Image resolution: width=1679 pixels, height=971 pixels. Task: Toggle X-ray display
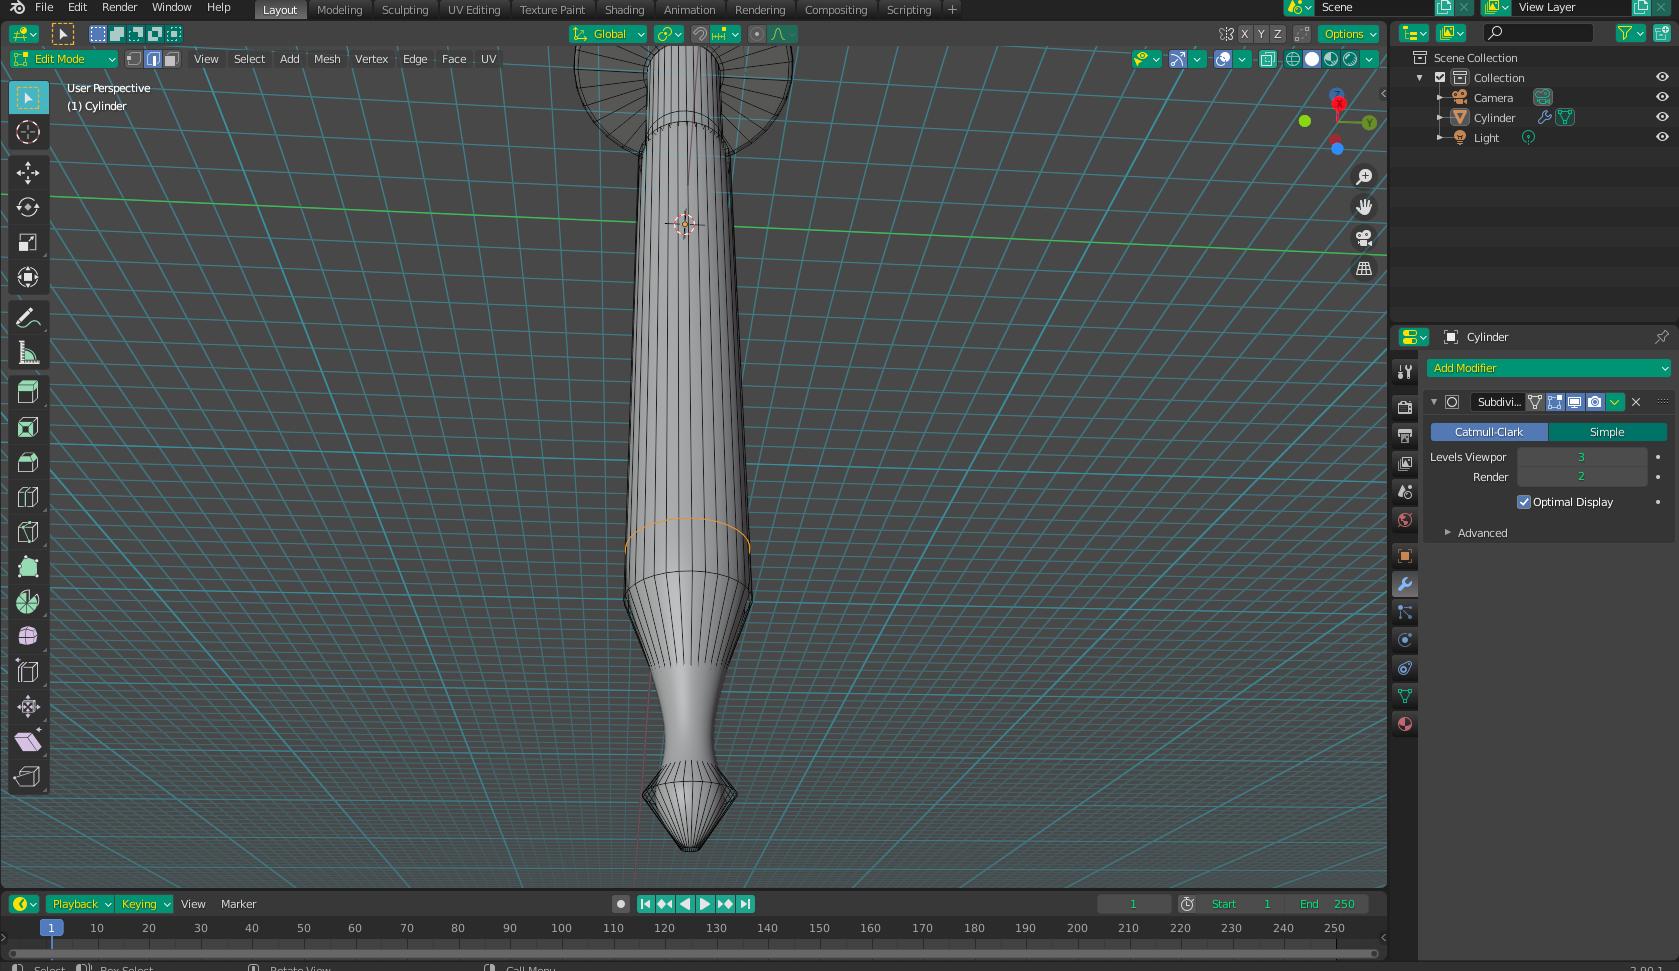coord(1268,59)
